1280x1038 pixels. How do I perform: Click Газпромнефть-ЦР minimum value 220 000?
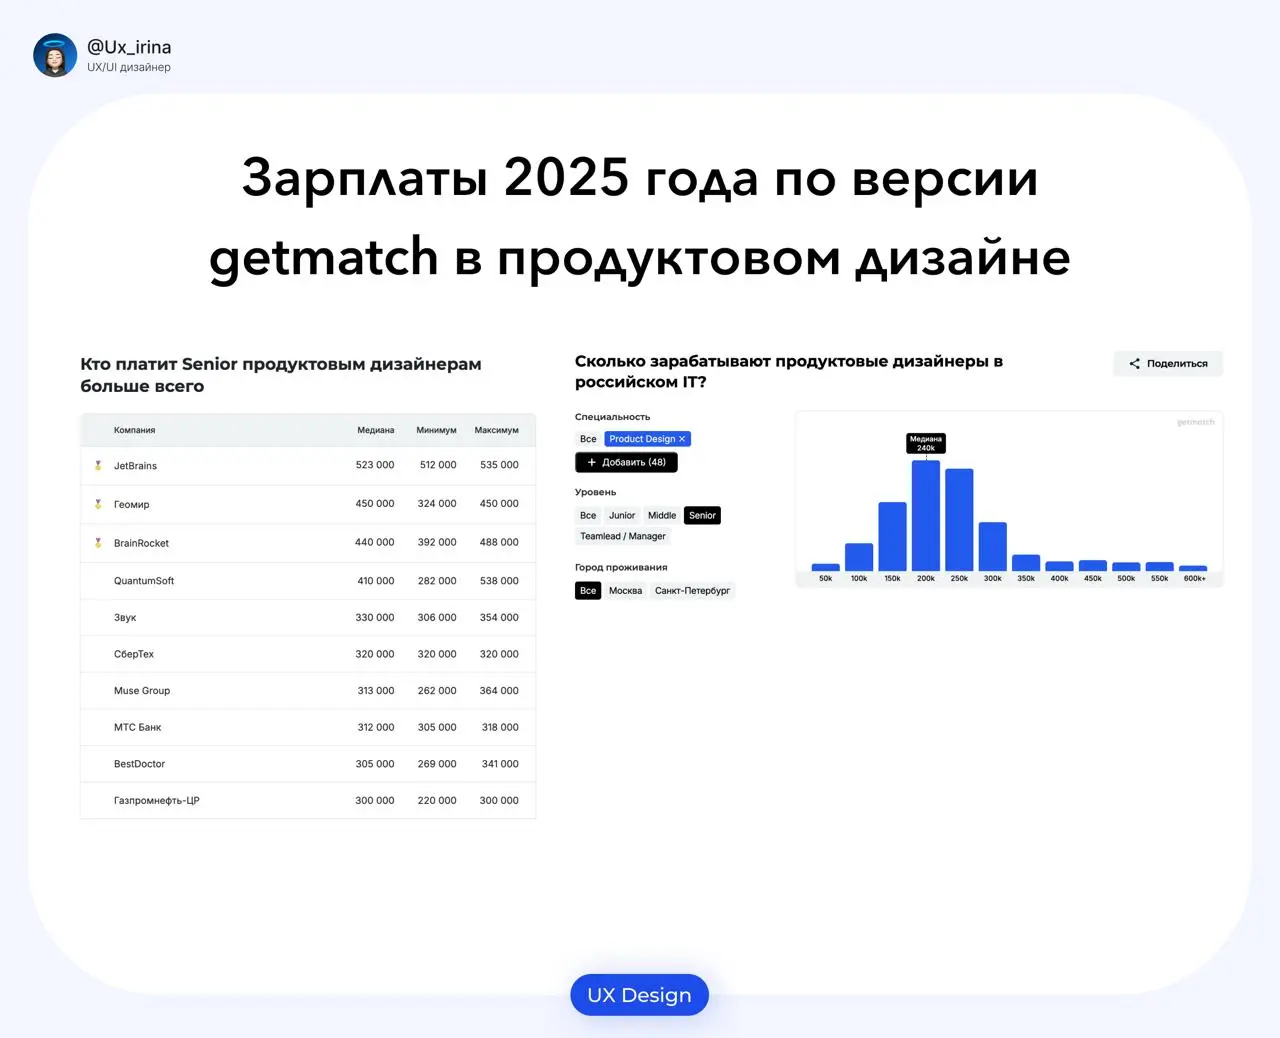click(437, 801)
